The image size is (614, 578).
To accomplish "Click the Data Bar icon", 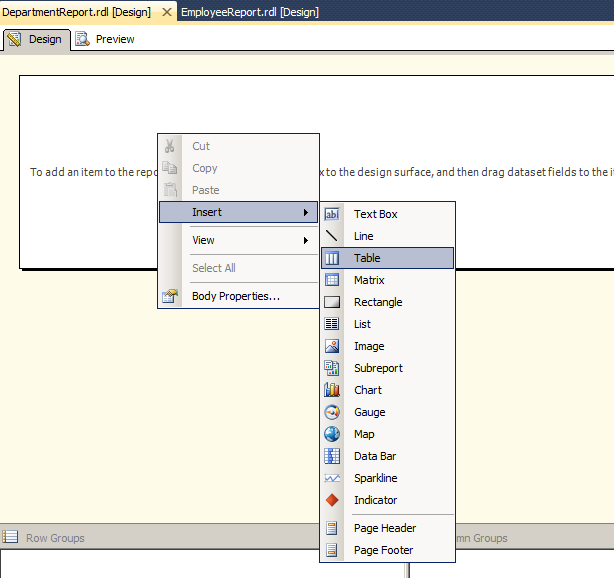I will point(332,456).
